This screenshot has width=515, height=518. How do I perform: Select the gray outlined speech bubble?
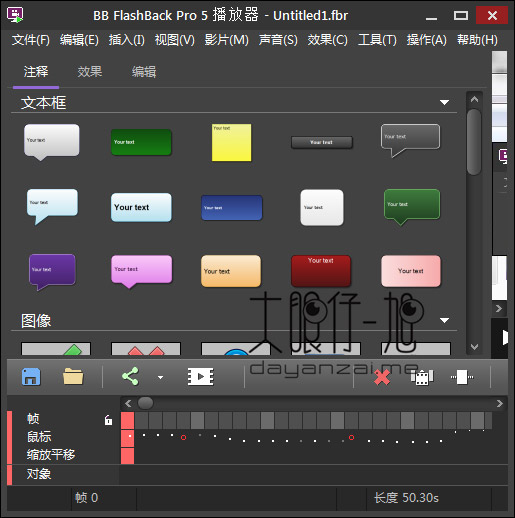coord(410,141)
